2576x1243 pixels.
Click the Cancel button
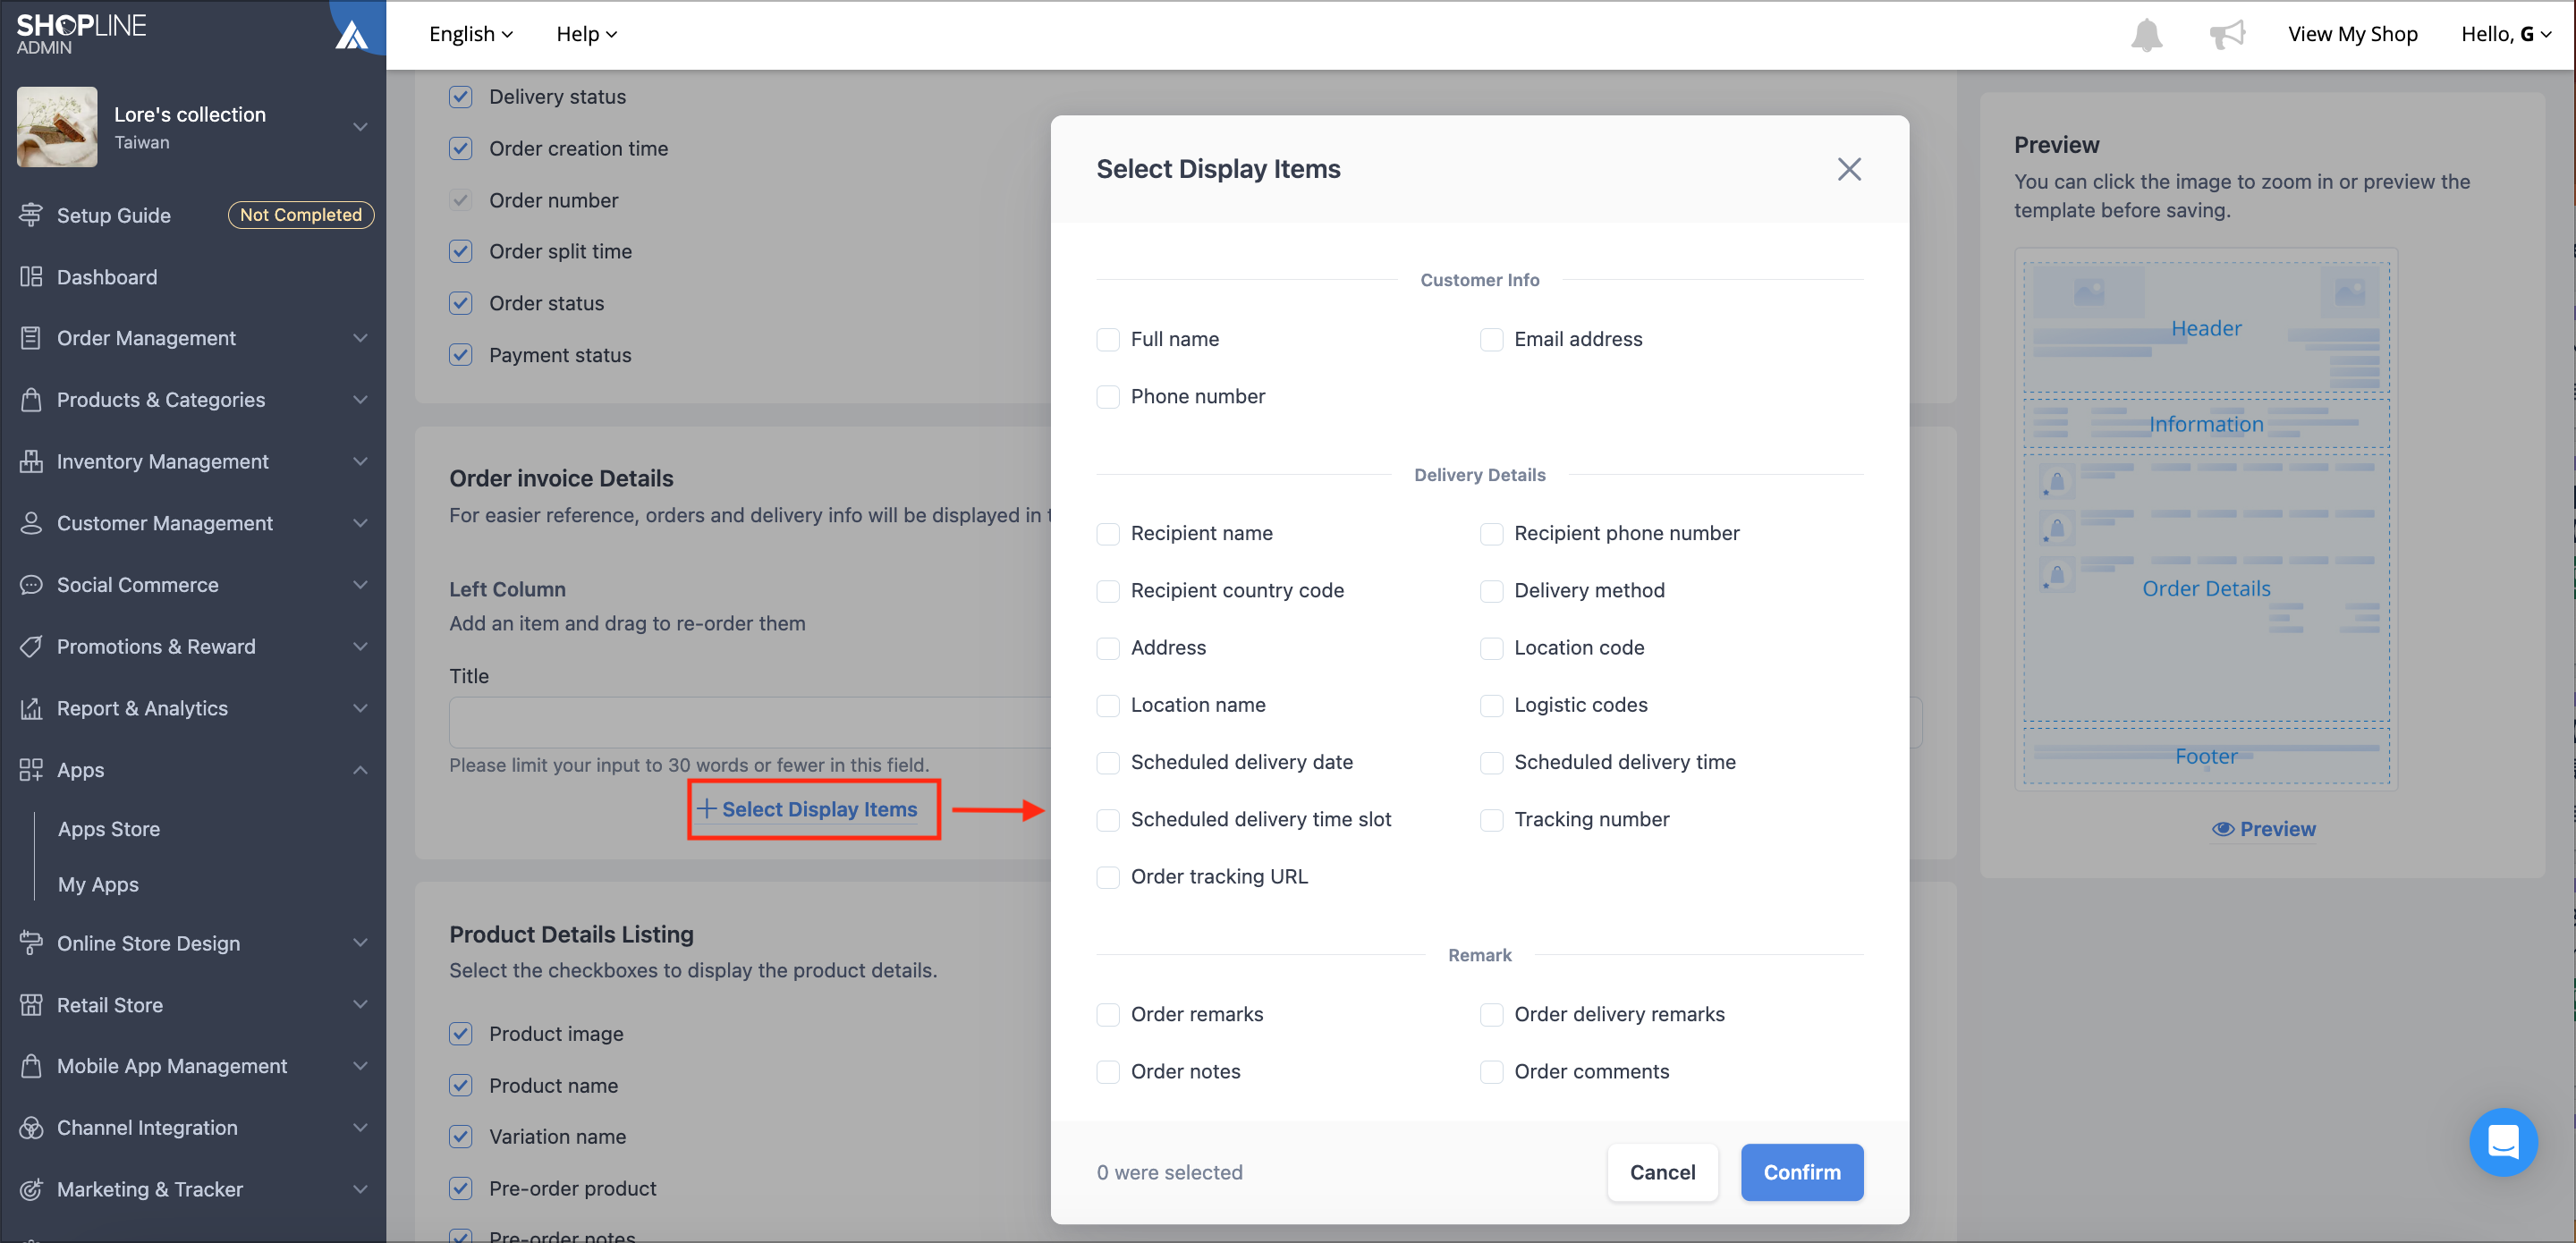[1662, 1172]
